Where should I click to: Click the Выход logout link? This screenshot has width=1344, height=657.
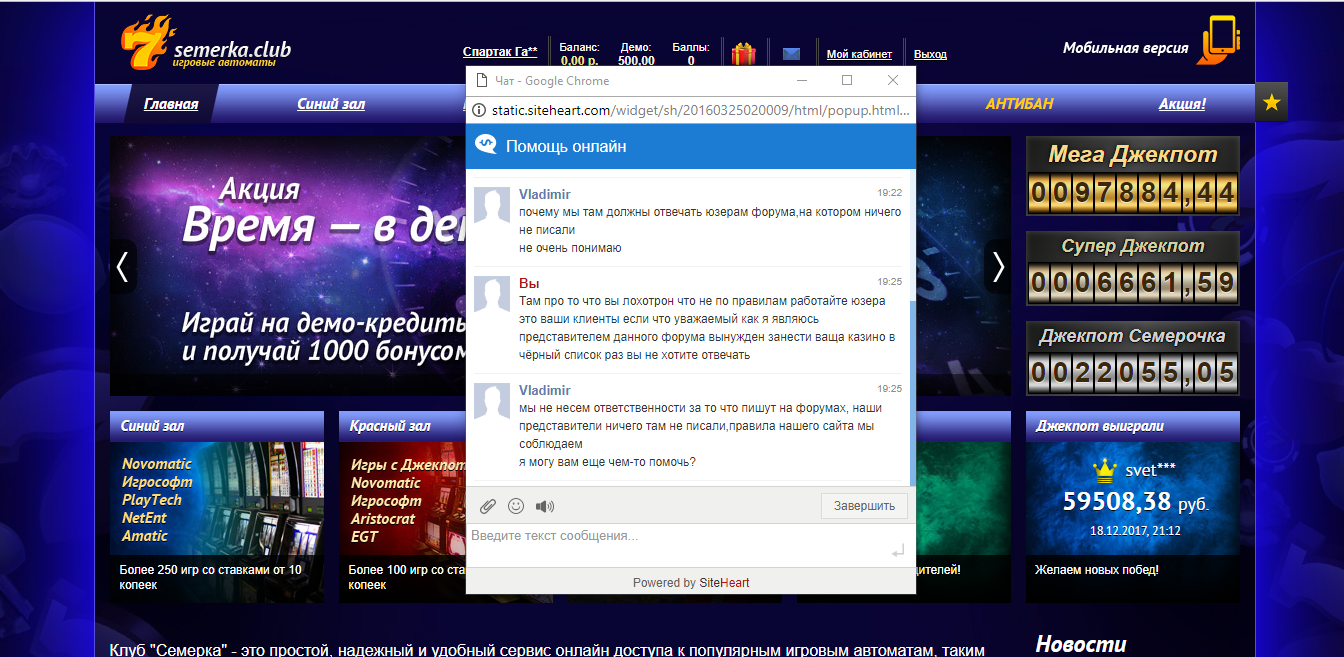coord(930,54)
